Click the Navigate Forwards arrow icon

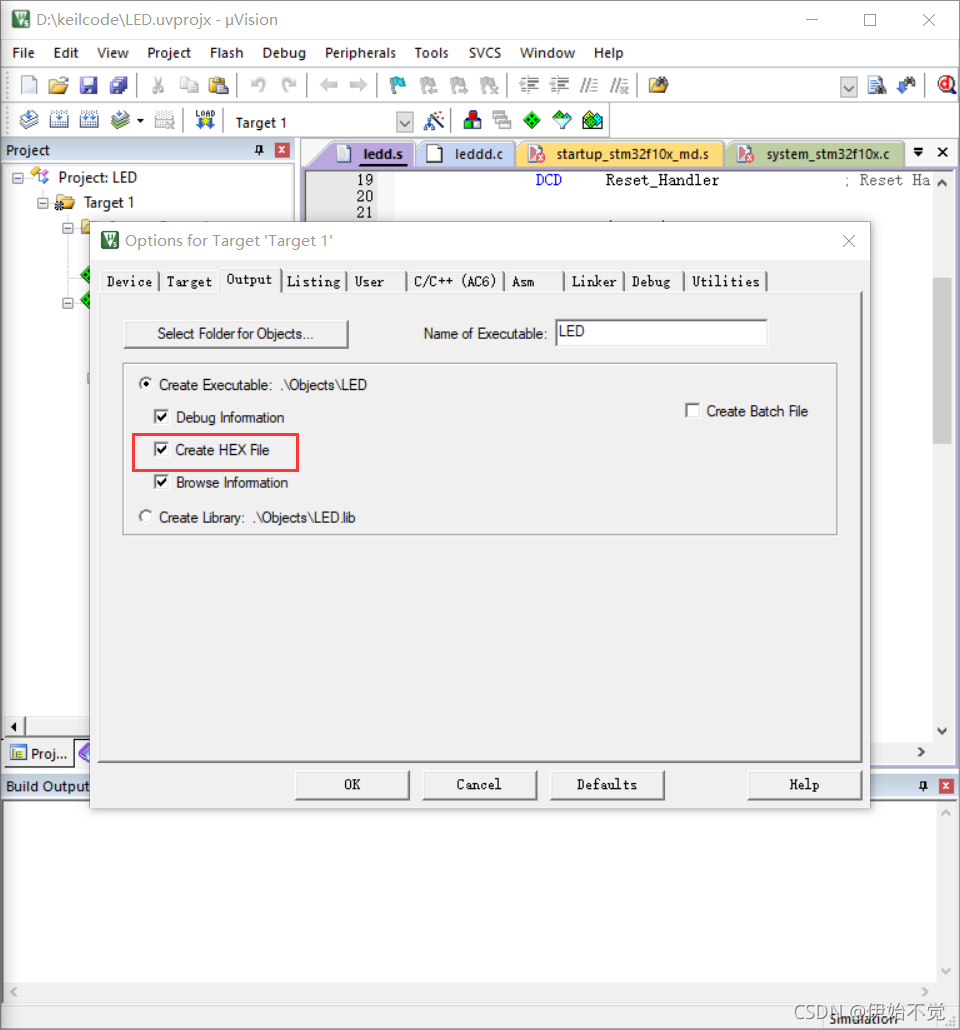click(358, 85)
